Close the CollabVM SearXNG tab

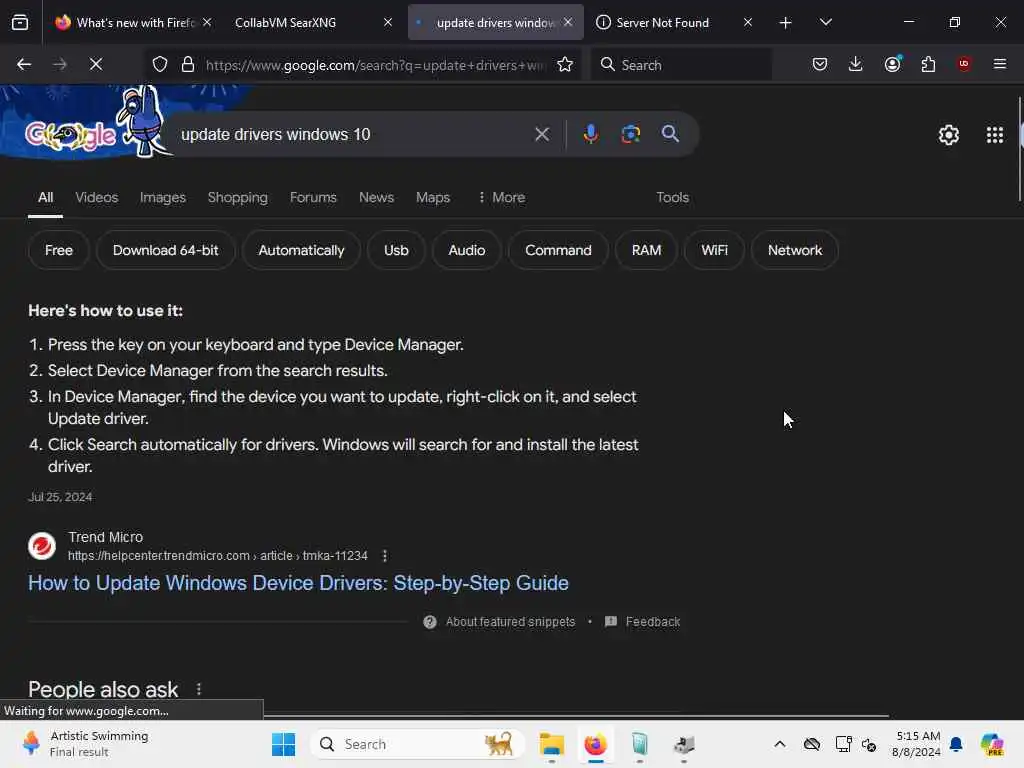[388, 22]
